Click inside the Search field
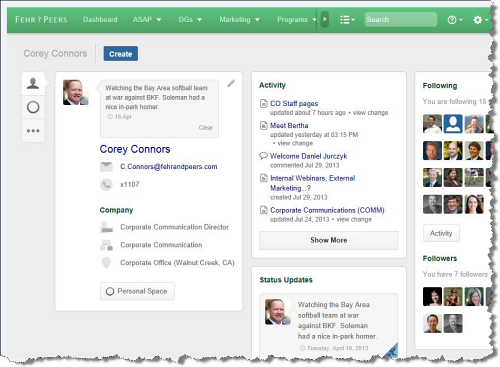Screen dimensions: 500x367 click(401, 20)
